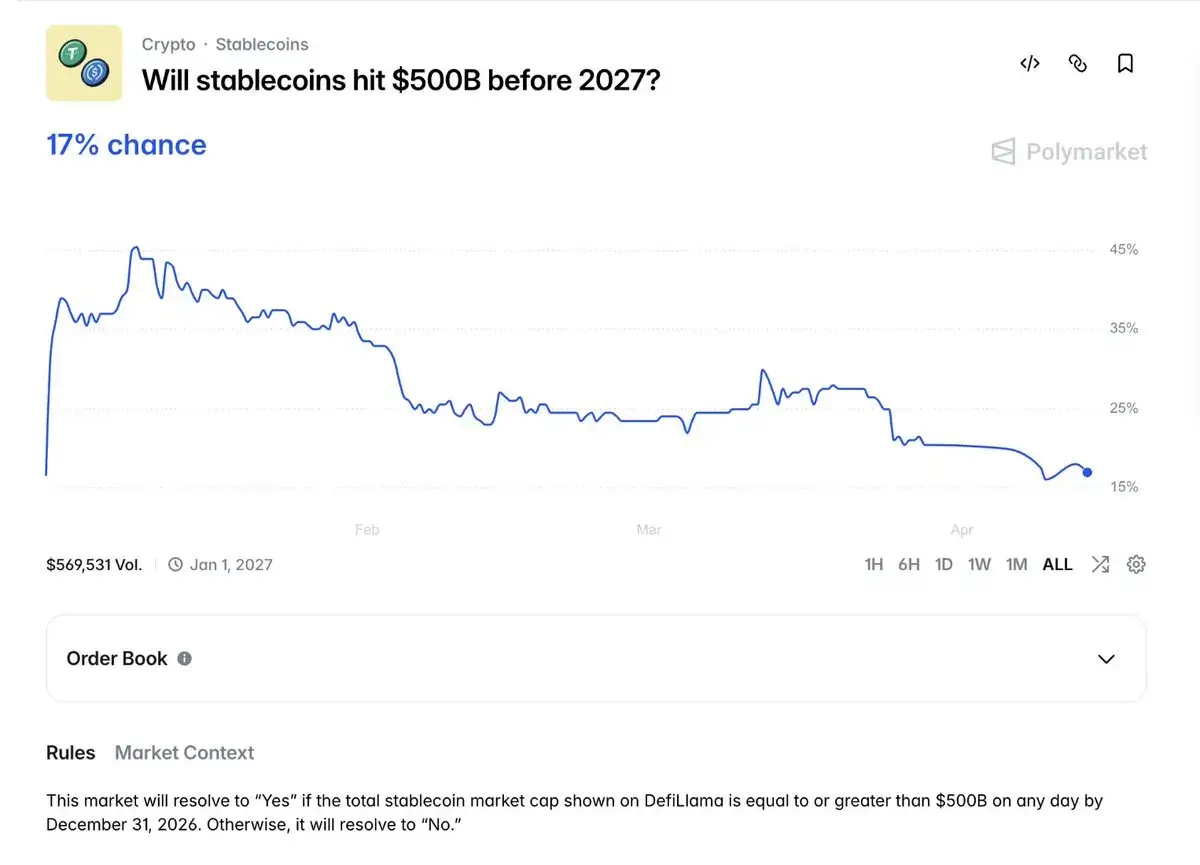The width and height of the screenshot is (1200, 865).
Task: Bookmark this stablecoins market
Action: coord(1125,64)
